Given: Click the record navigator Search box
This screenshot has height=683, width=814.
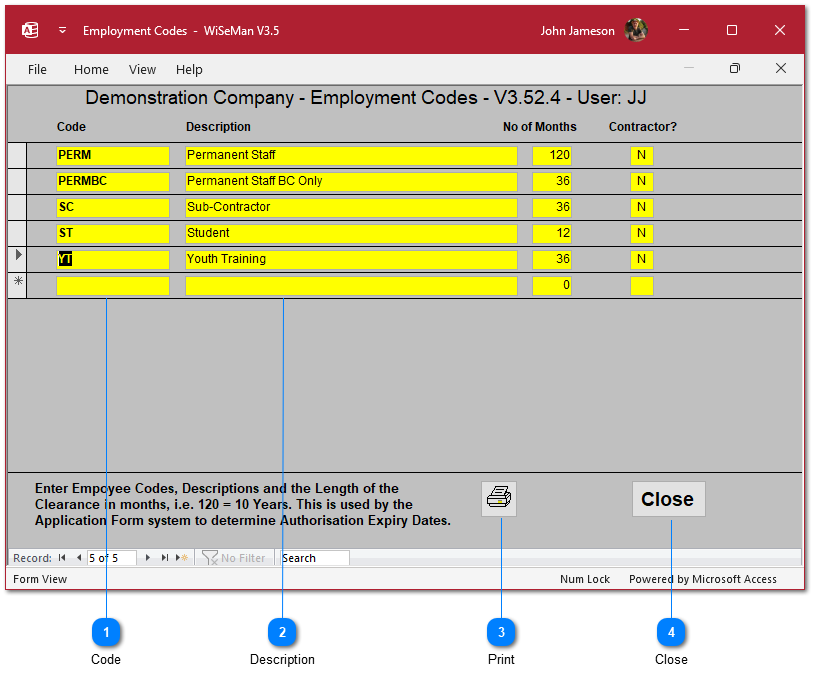Looking at the screenshot, I should (314, 558).
